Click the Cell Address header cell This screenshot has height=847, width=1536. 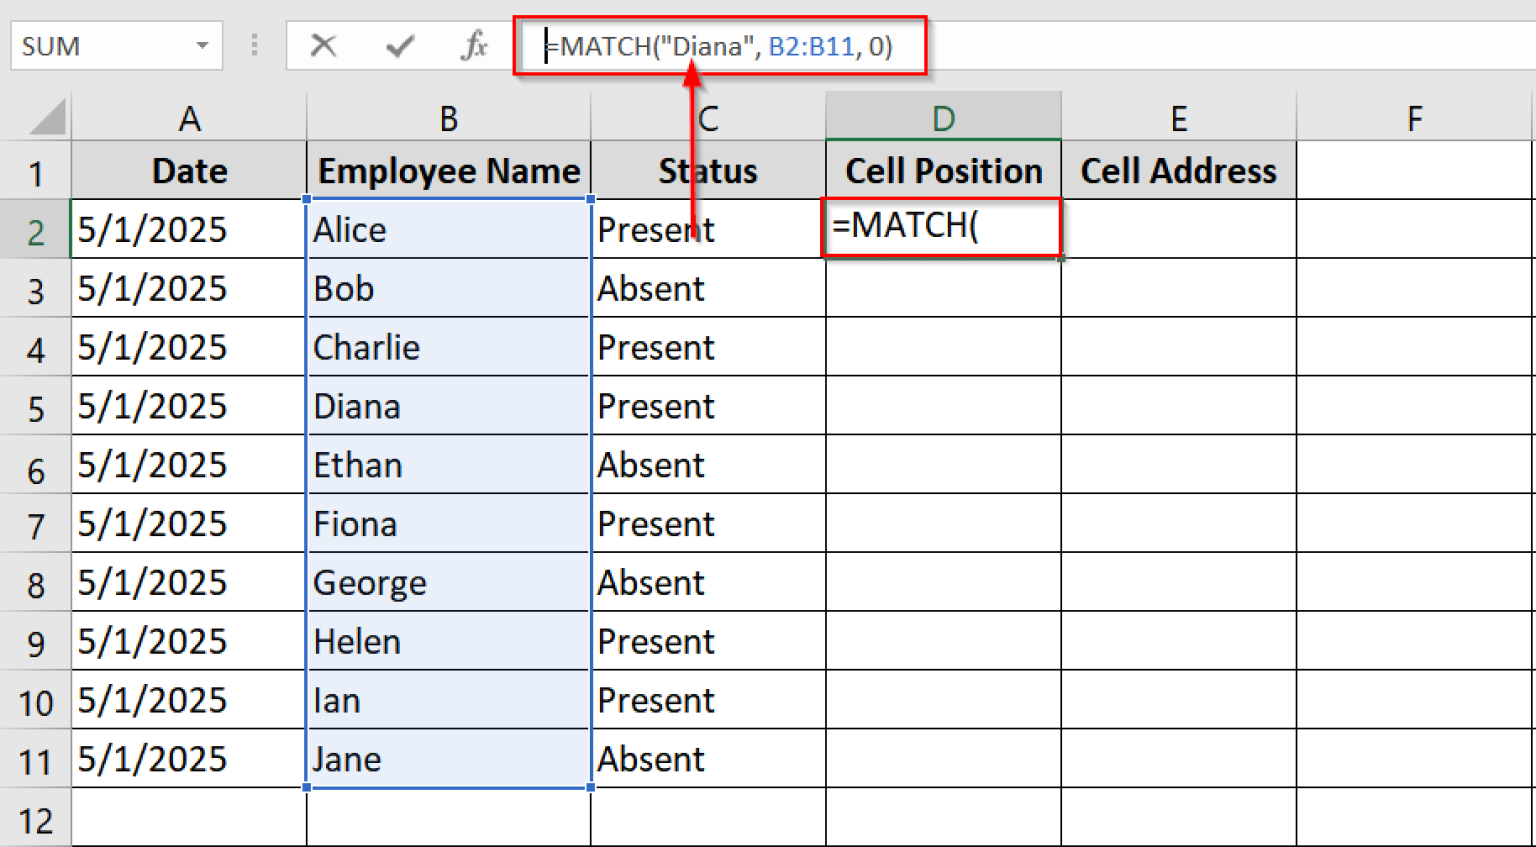(1178, 170)
